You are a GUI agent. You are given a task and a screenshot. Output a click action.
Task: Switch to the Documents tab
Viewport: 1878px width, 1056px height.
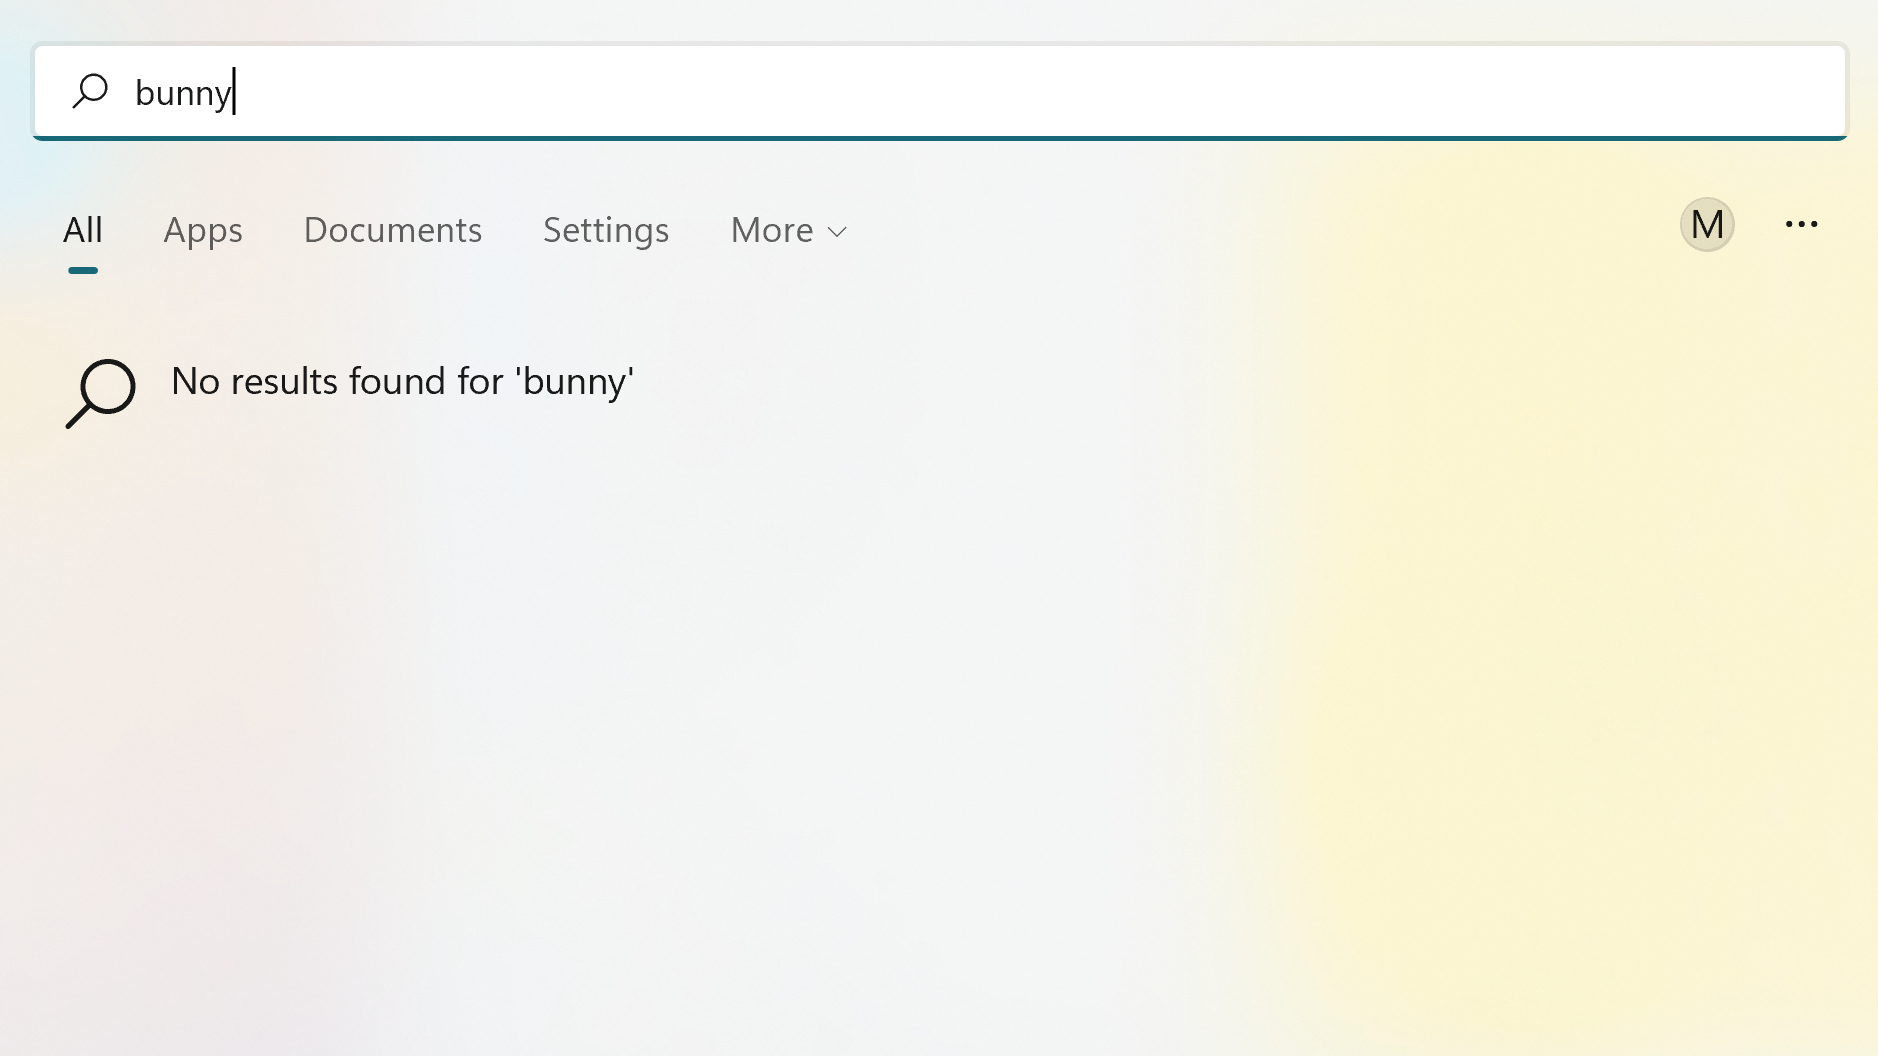tap(392, 230)
